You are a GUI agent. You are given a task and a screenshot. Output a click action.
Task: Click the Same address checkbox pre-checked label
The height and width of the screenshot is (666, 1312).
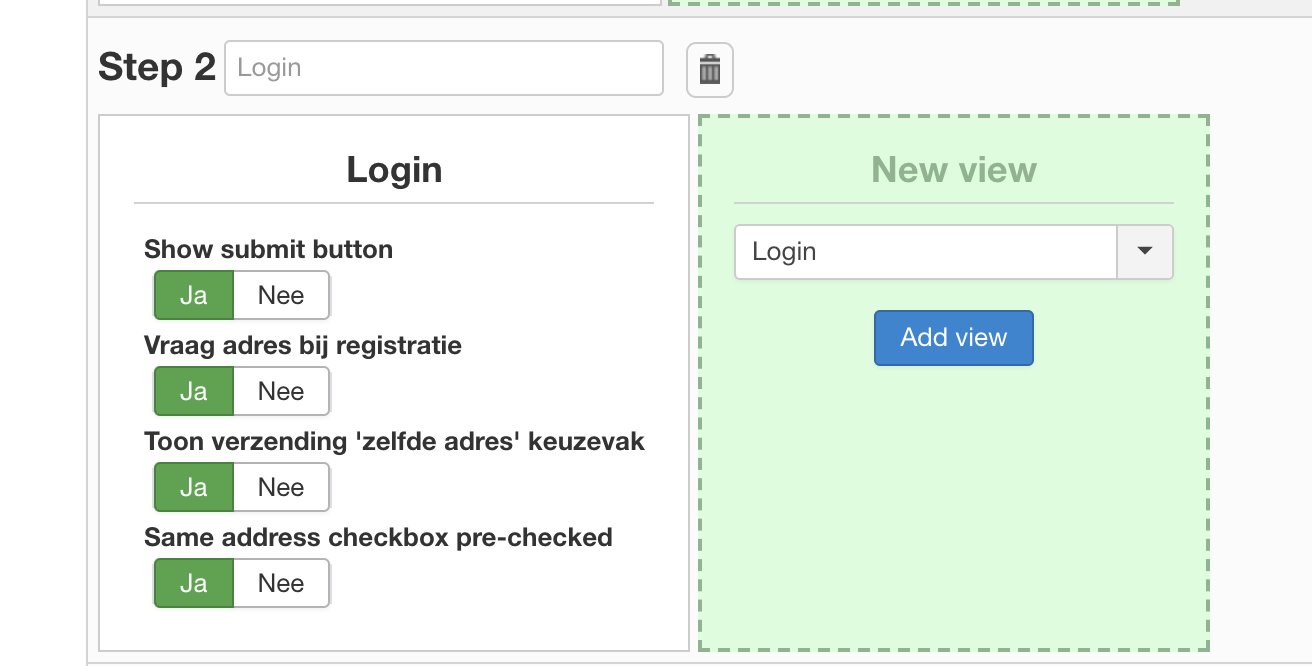(x=378, y=537)
